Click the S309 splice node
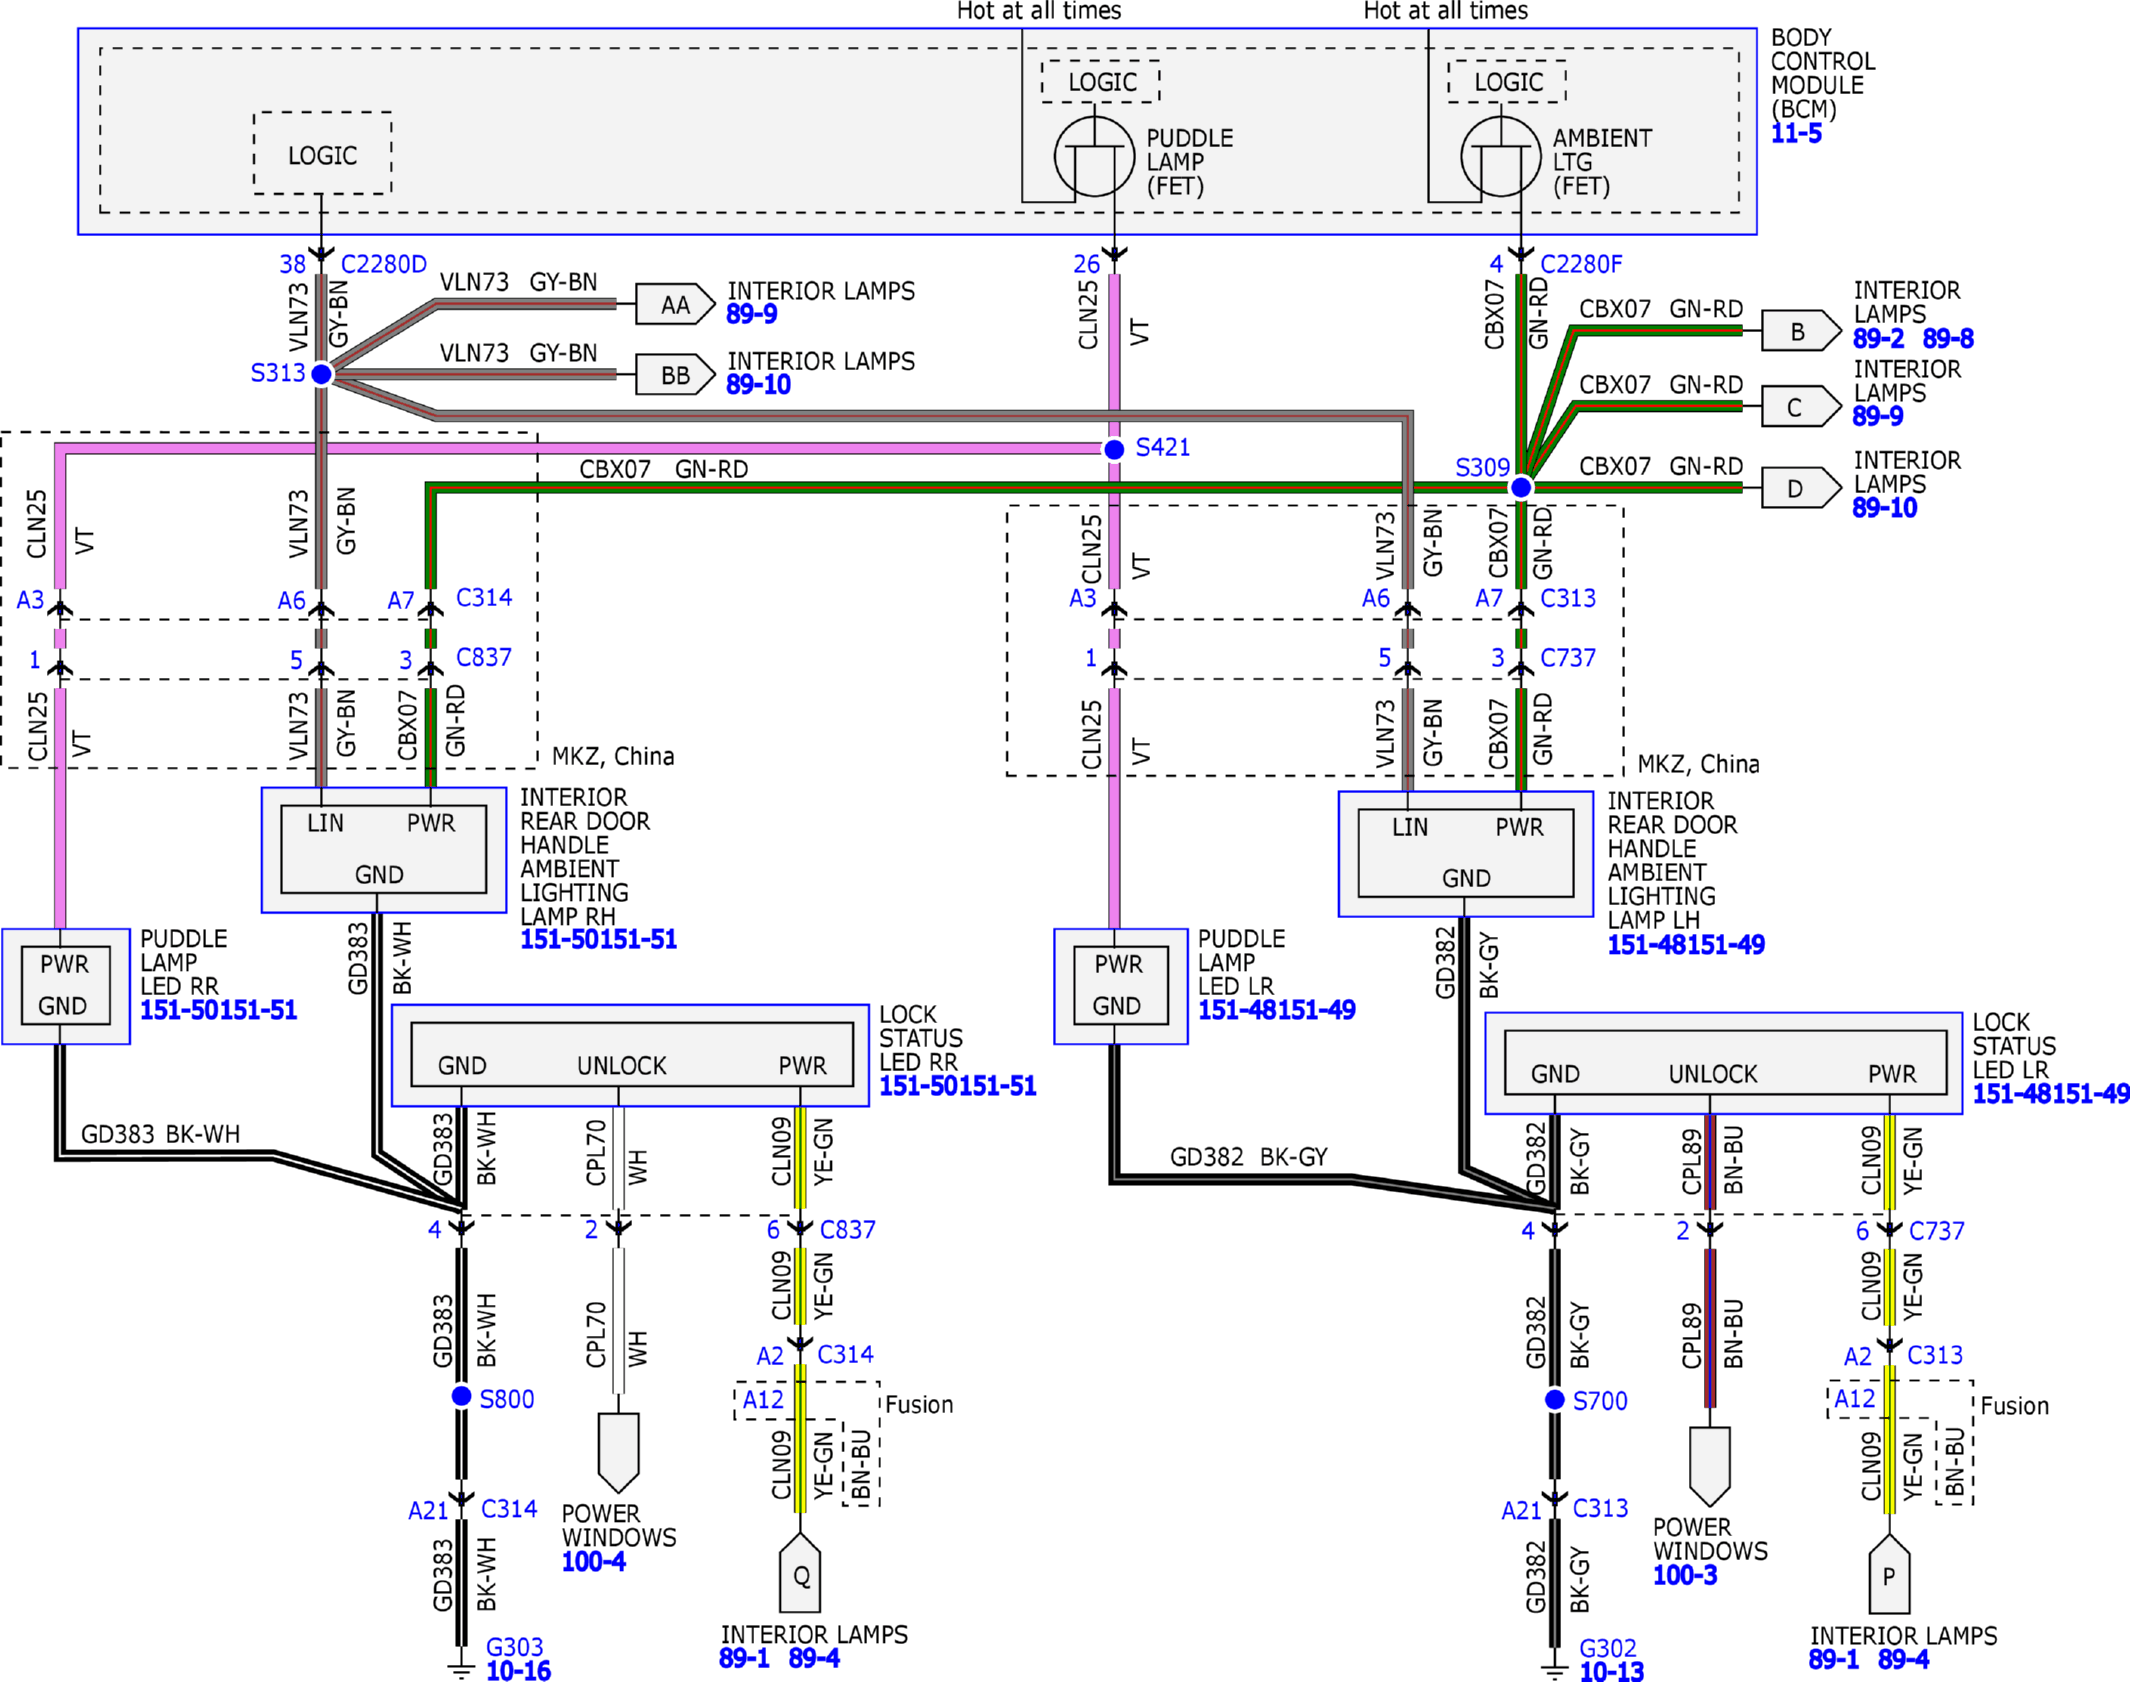The width and height of the screenshot is (2130, 1682). pyautogui.click(x=1520, y=487)
